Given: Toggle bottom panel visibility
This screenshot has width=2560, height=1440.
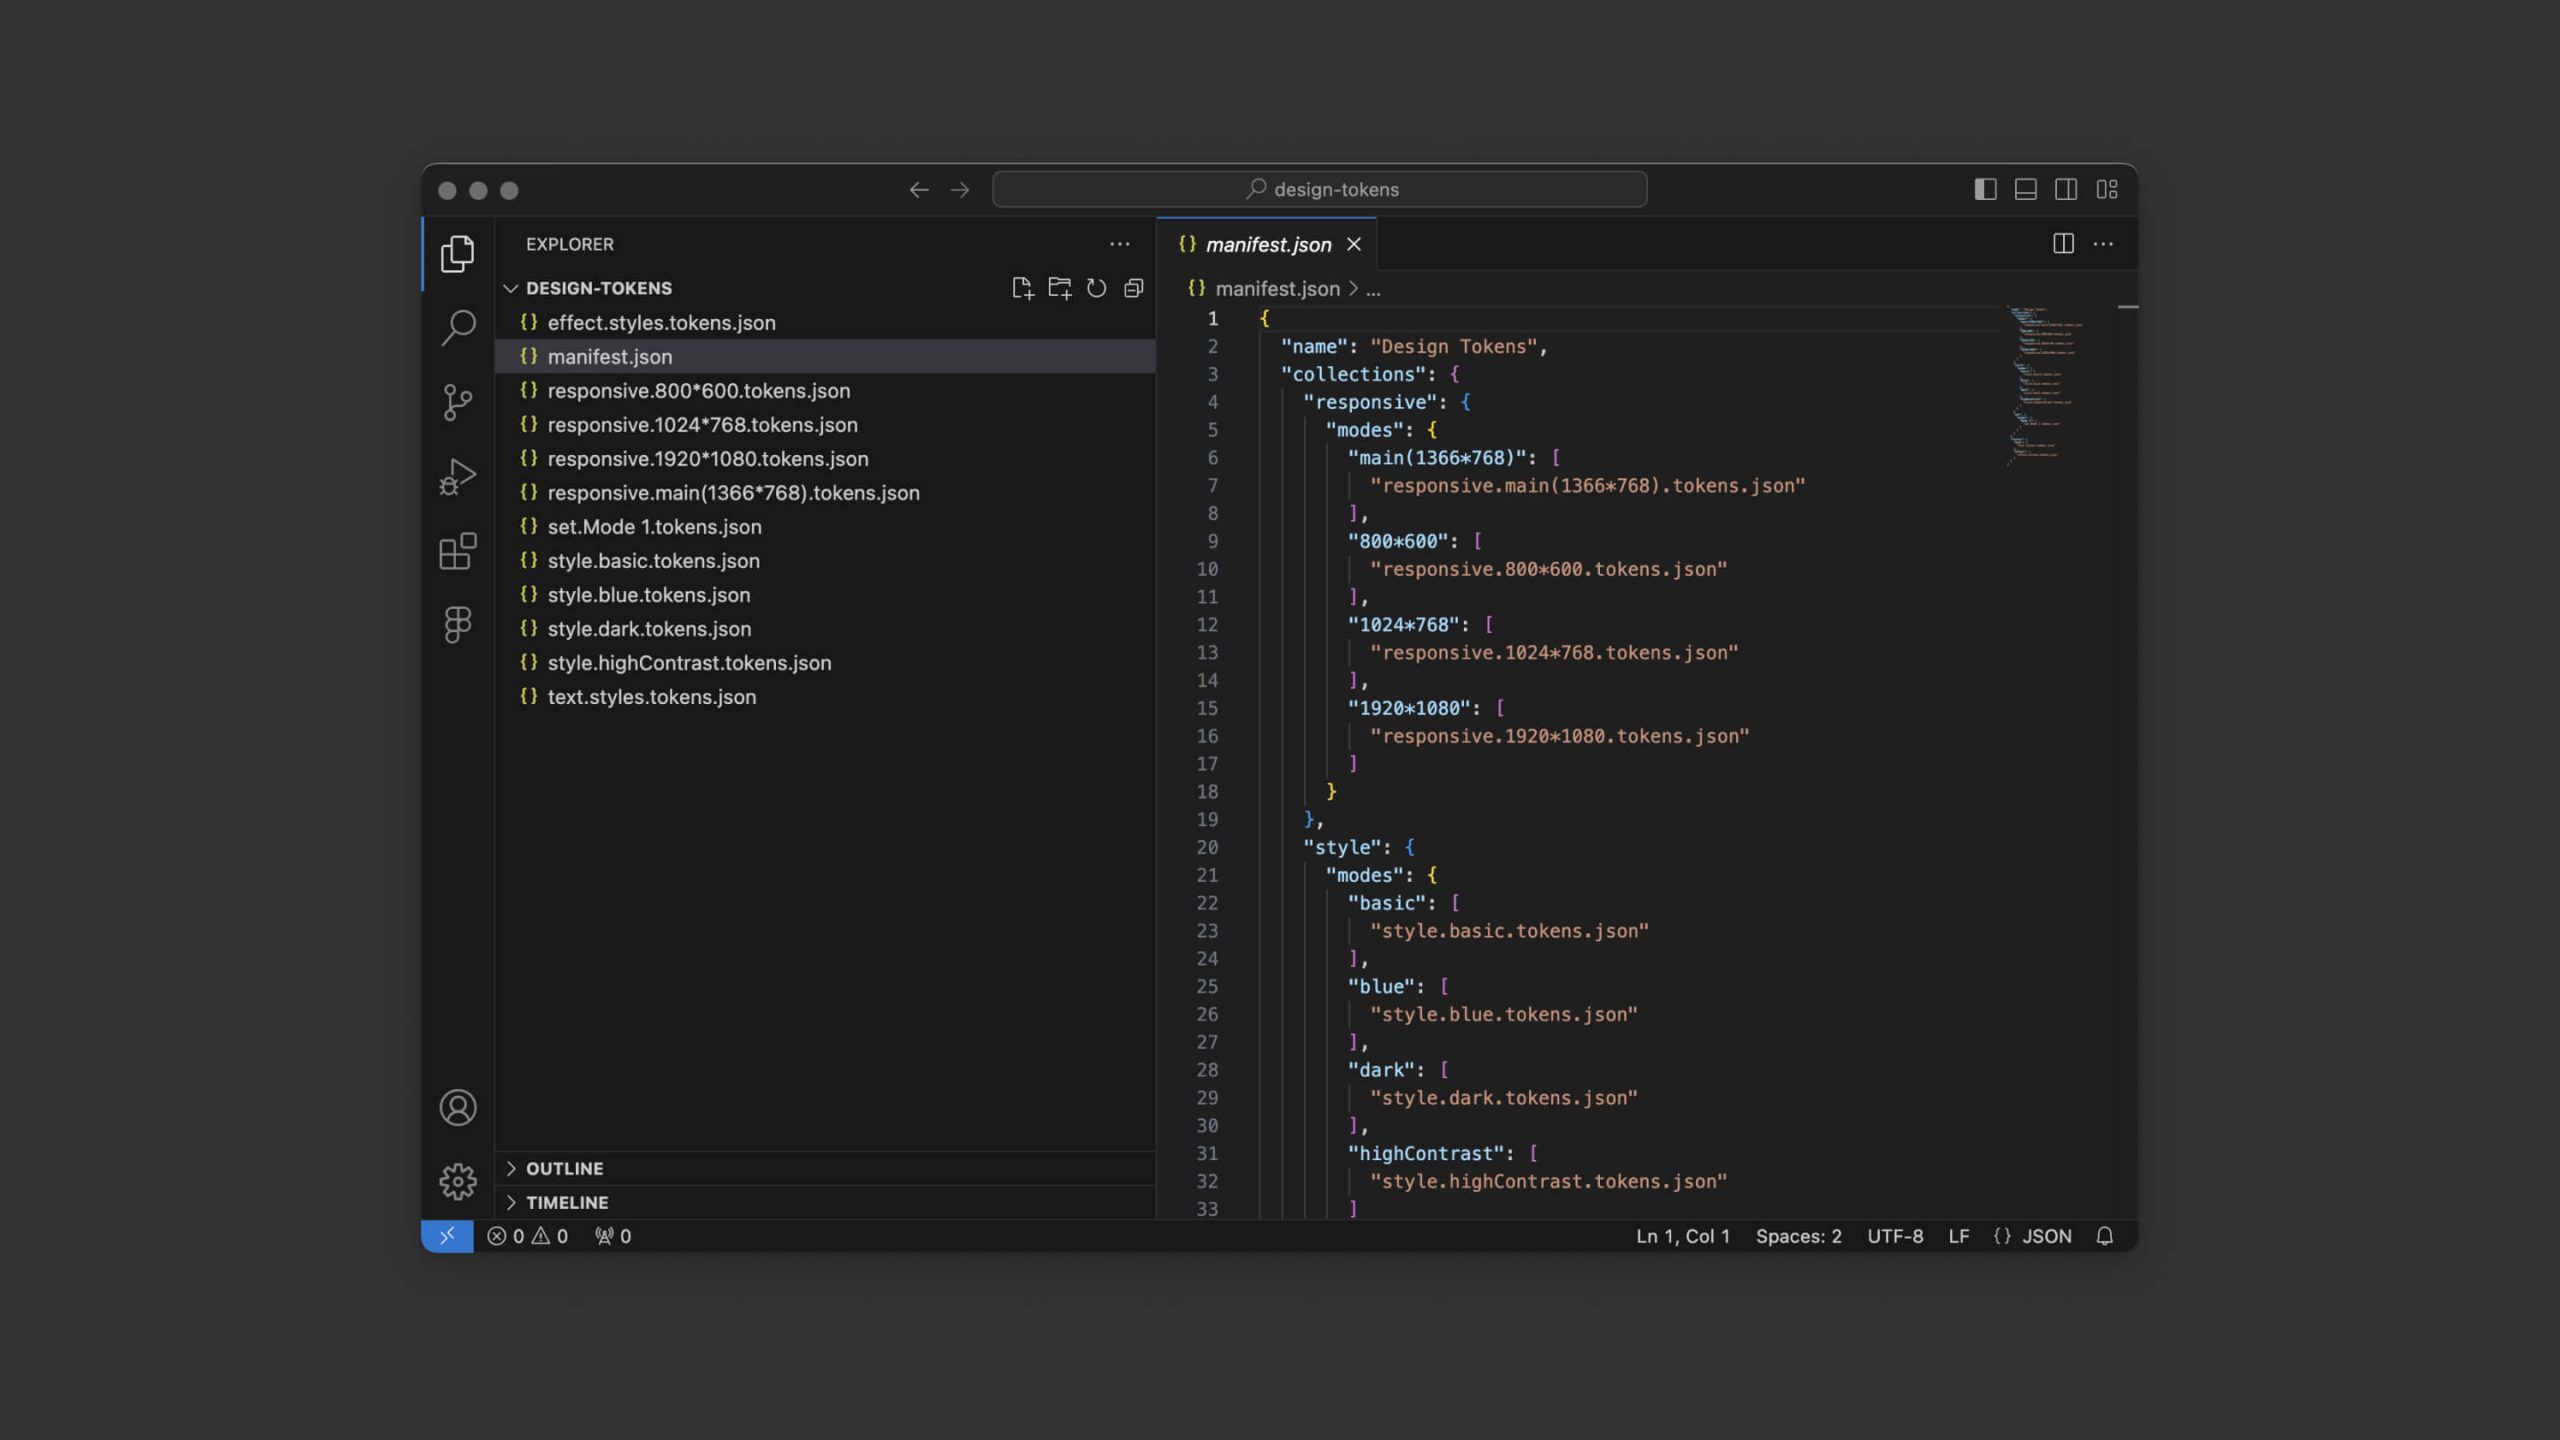Looking at the screenshot, I should point(2025,190).
